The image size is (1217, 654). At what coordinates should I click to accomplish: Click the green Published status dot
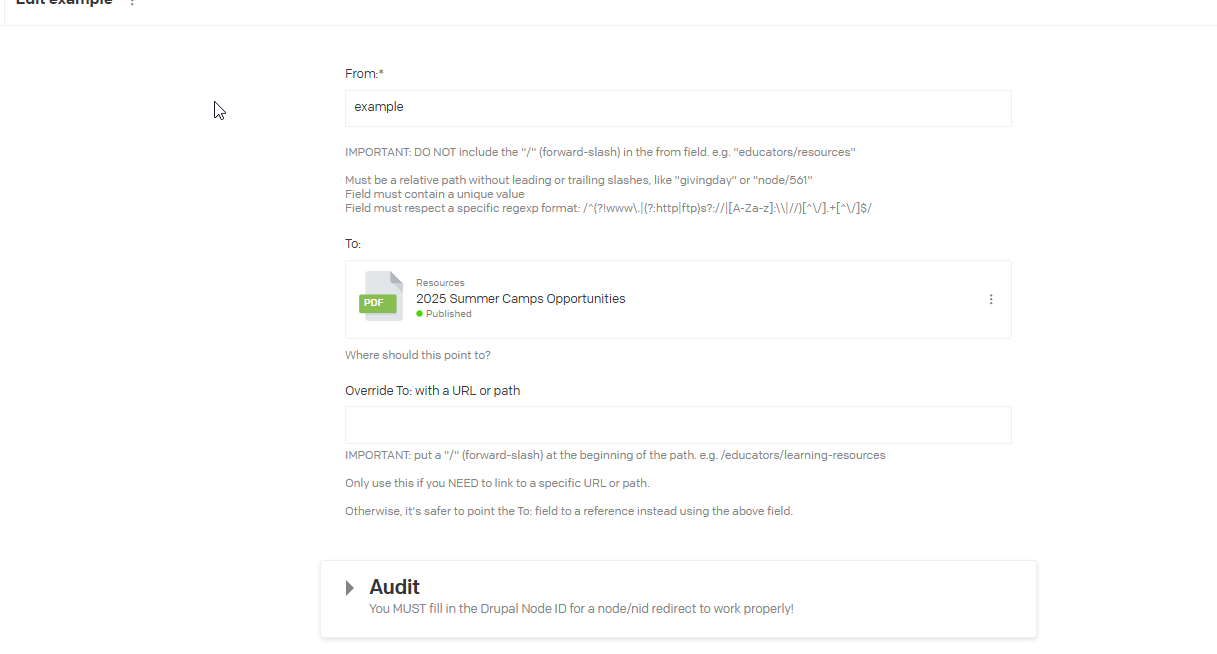419,314
